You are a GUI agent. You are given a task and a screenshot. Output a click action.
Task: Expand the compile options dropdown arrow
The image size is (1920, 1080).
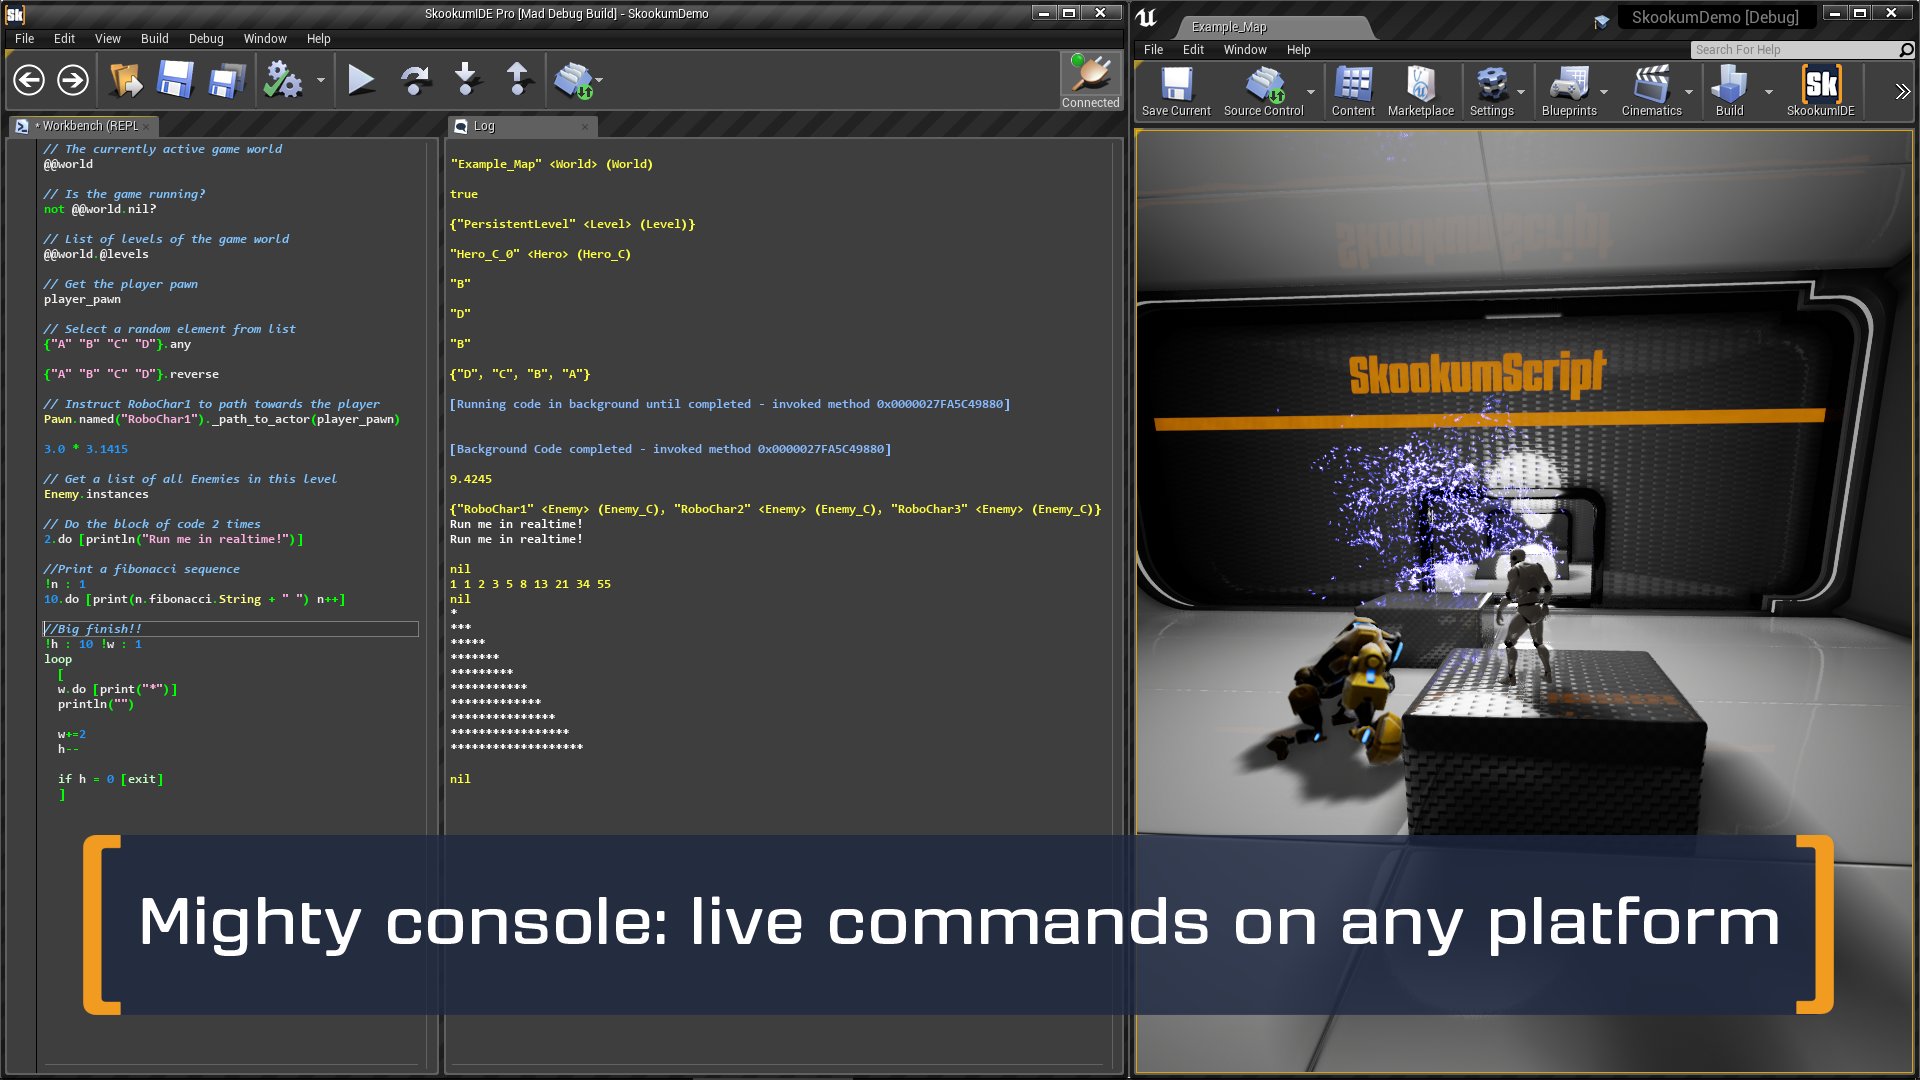pyautogui.click(x=321, y=80)
